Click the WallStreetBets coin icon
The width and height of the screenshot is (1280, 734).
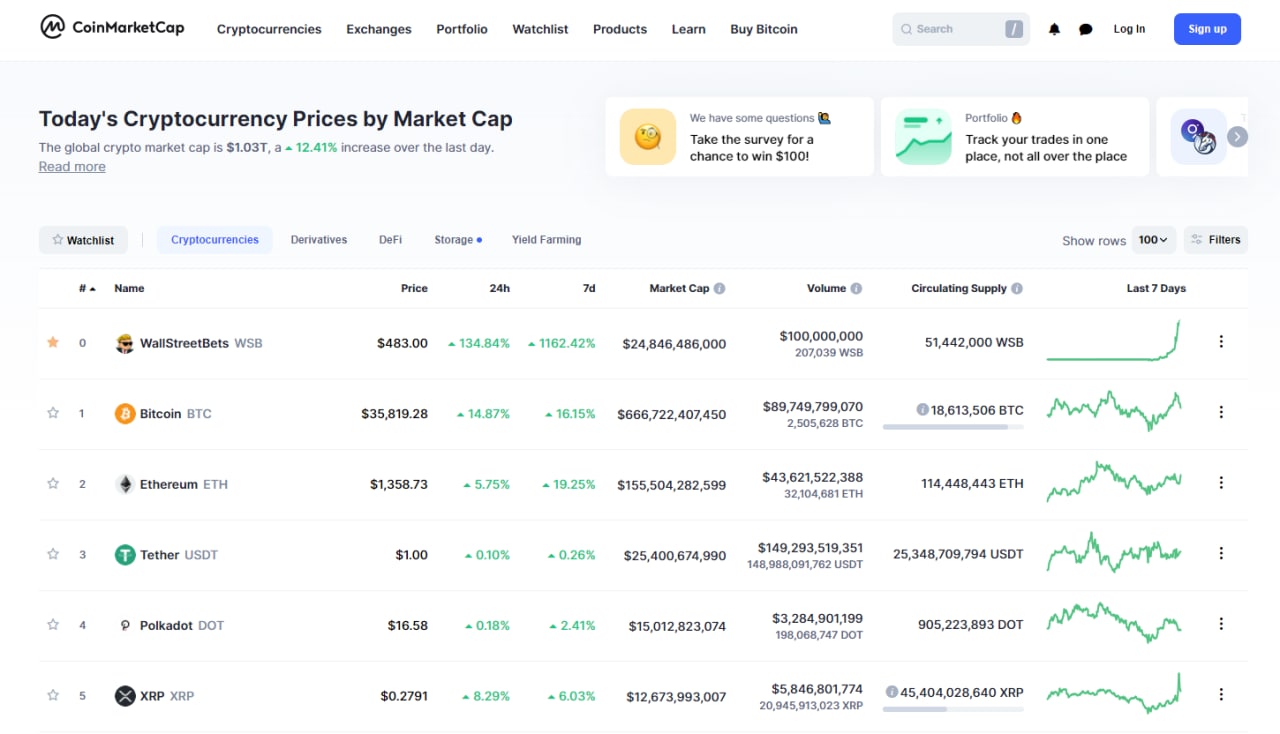coord(125,343)
